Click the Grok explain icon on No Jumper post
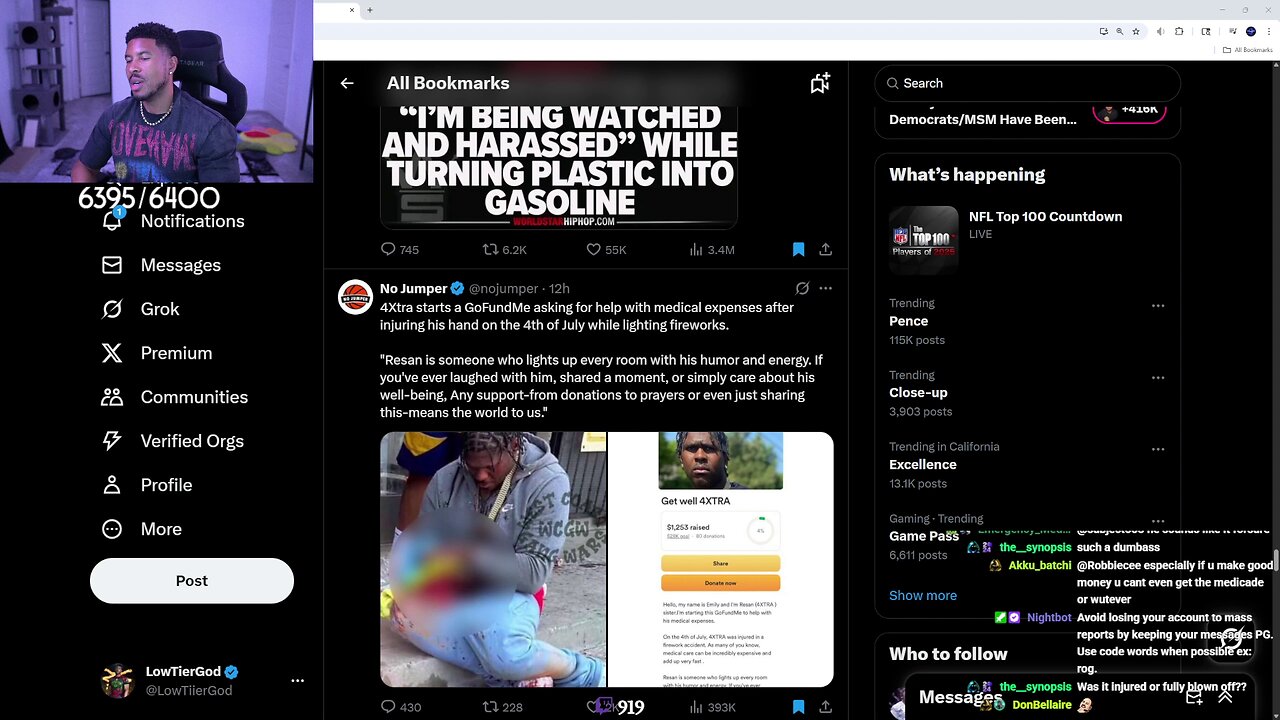1280x720 pixels. pos(802,288)
